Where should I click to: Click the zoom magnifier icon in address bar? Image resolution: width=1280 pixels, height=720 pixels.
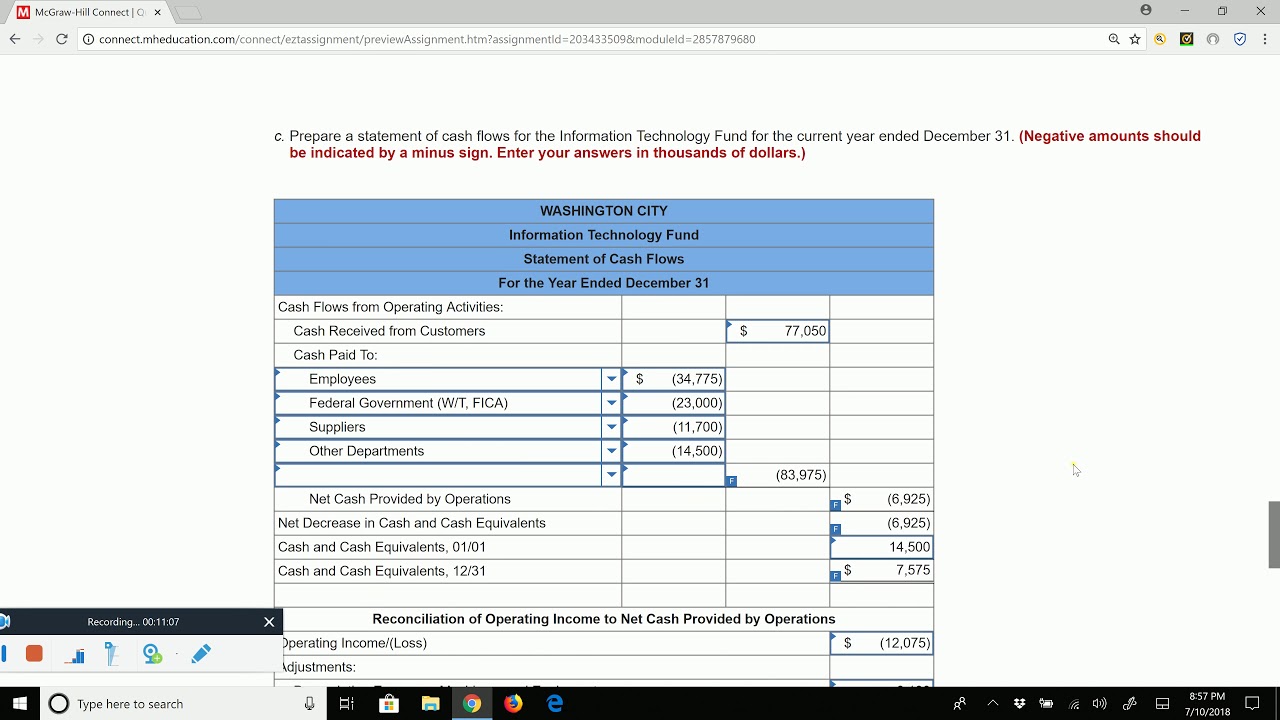(x=1114, y=39)
